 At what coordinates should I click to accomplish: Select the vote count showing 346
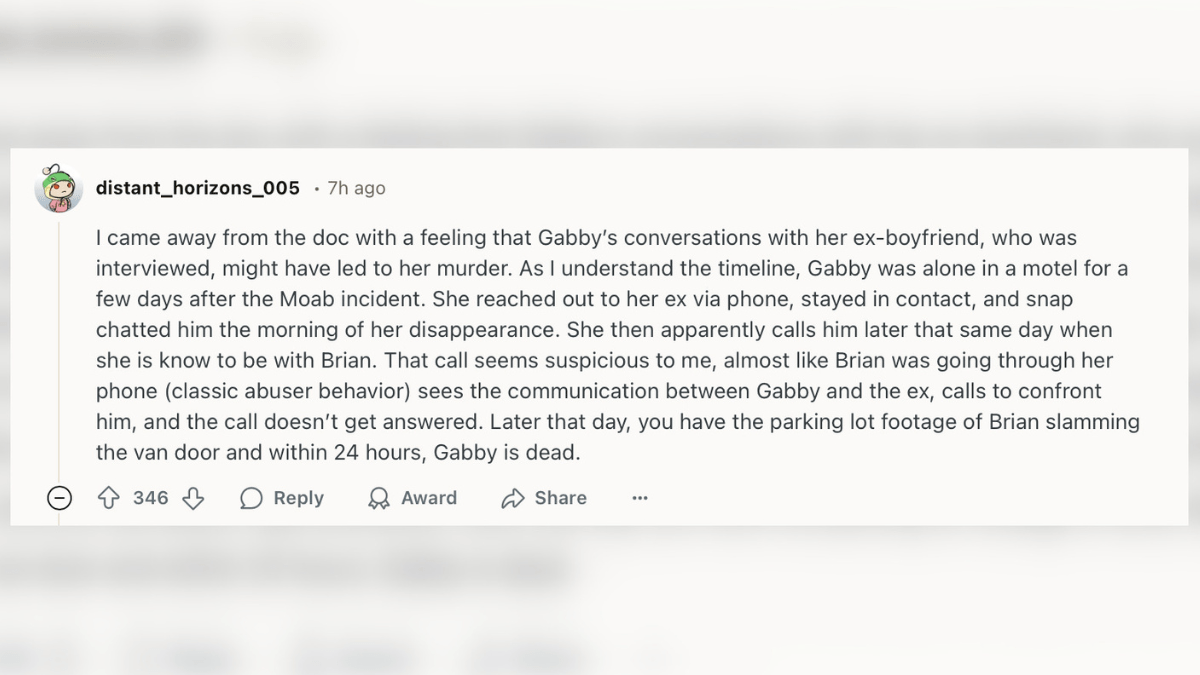click(149, 497)
